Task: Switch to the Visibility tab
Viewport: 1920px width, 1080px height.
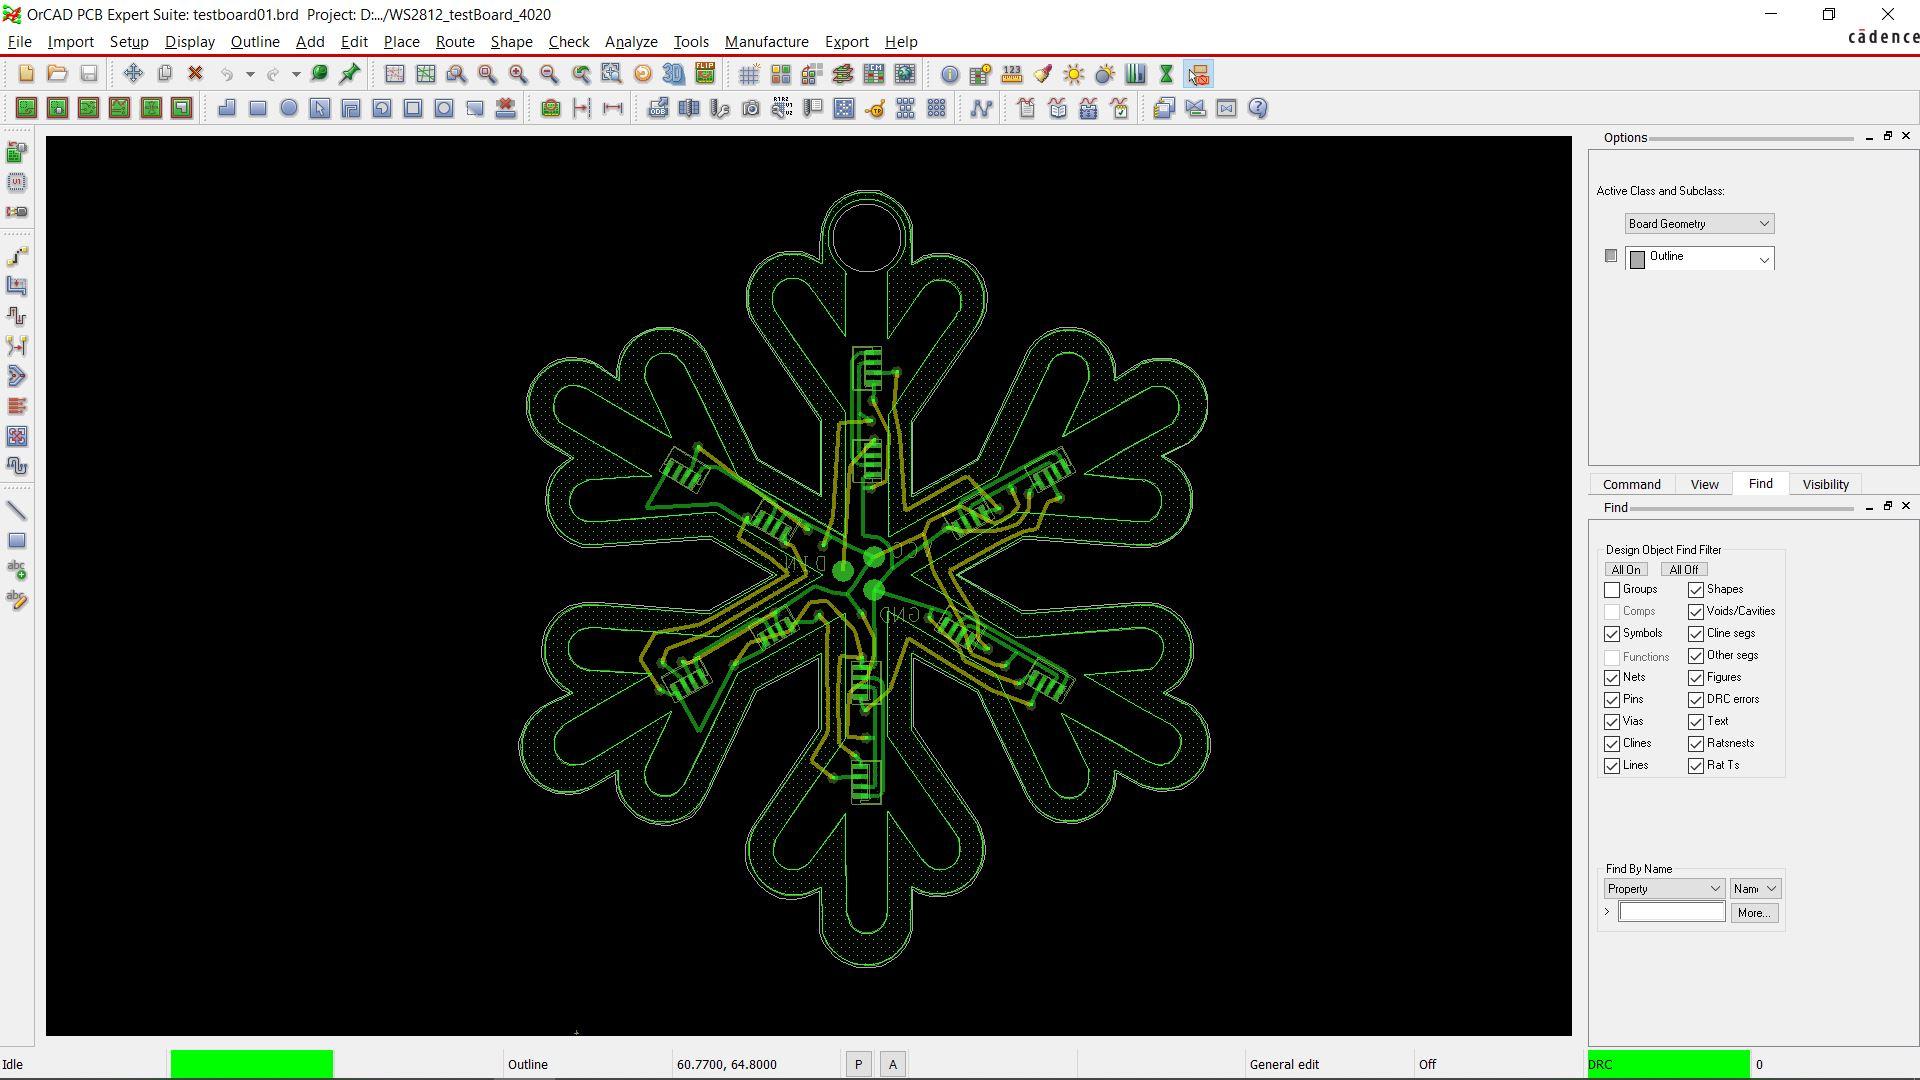Action: (x=1825, y=484)
